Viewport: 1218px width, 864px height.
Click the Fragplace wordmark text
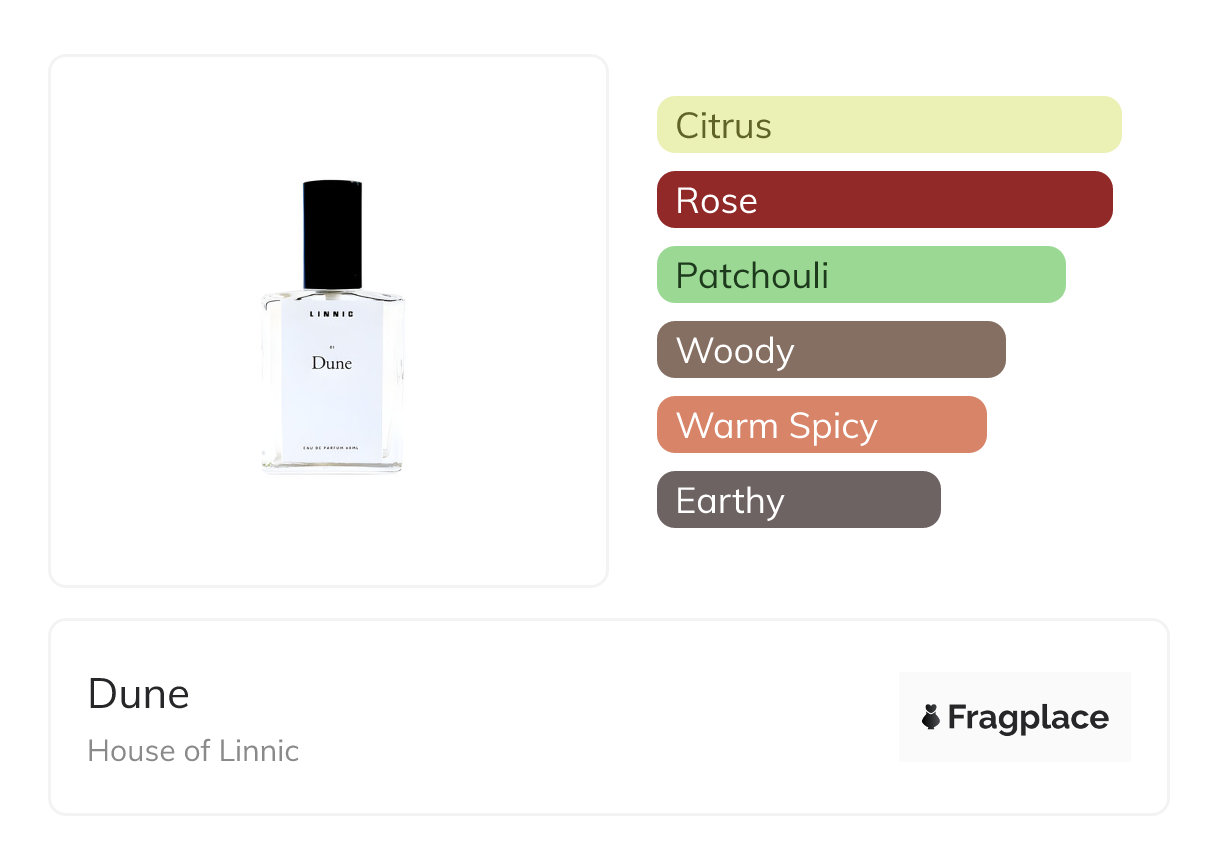pos(1028,718)
